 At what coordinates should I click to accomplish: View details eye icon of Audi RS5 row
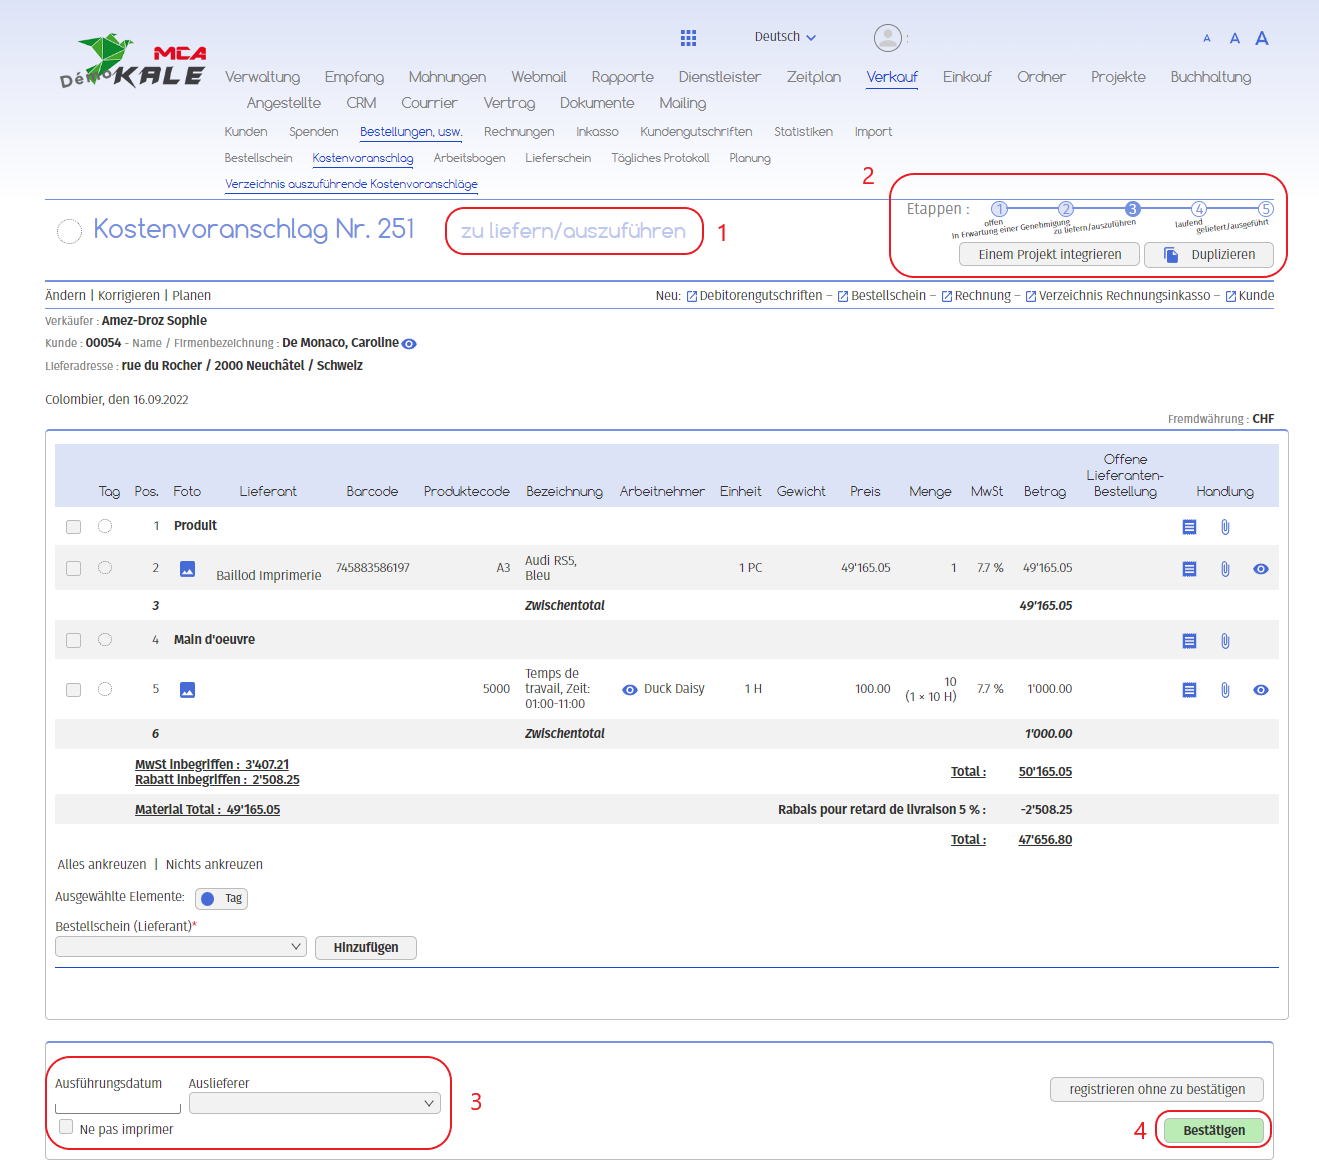click(1260, 569)
